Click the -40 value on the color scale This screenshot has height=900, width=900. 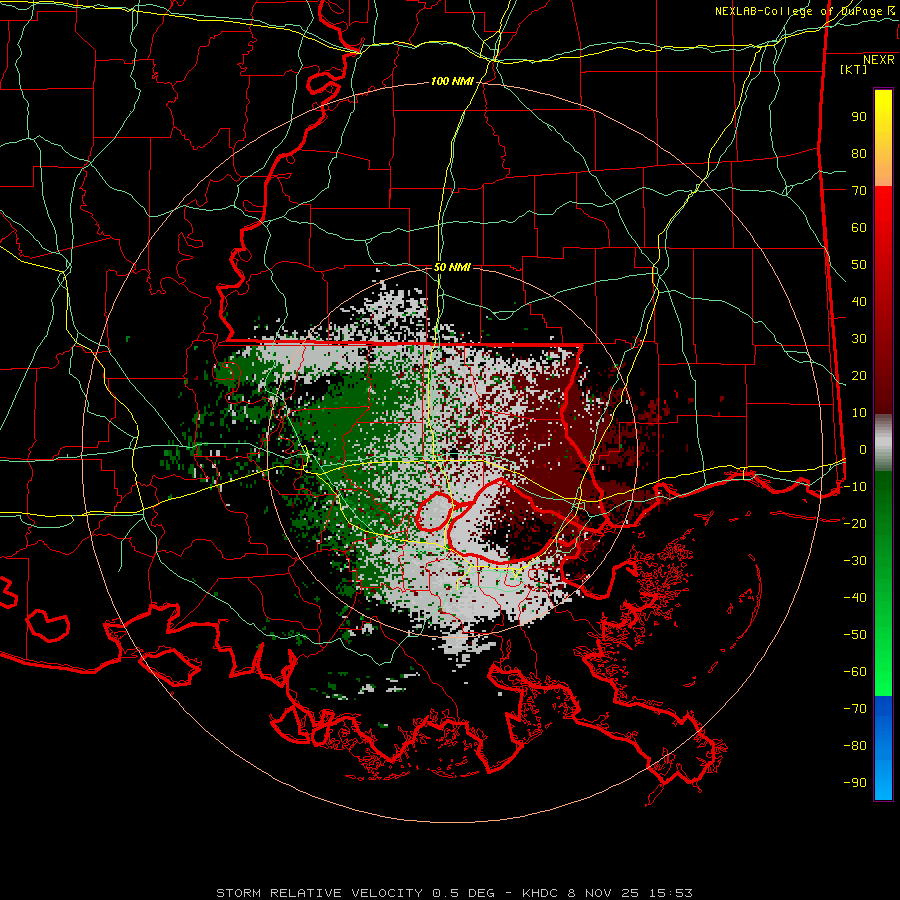(855, 598)
